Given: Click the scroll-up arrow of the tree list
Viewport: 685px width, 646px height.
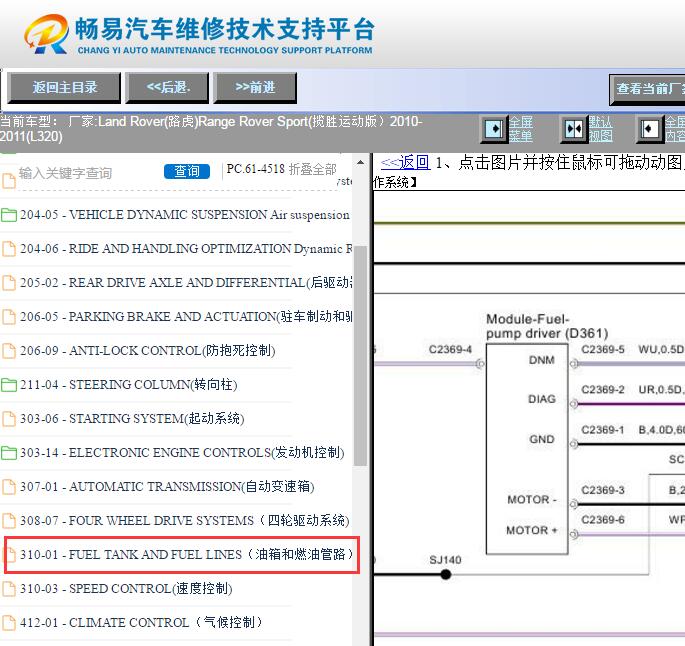Looking at the screenshot, I should click(x=360, y=162).
